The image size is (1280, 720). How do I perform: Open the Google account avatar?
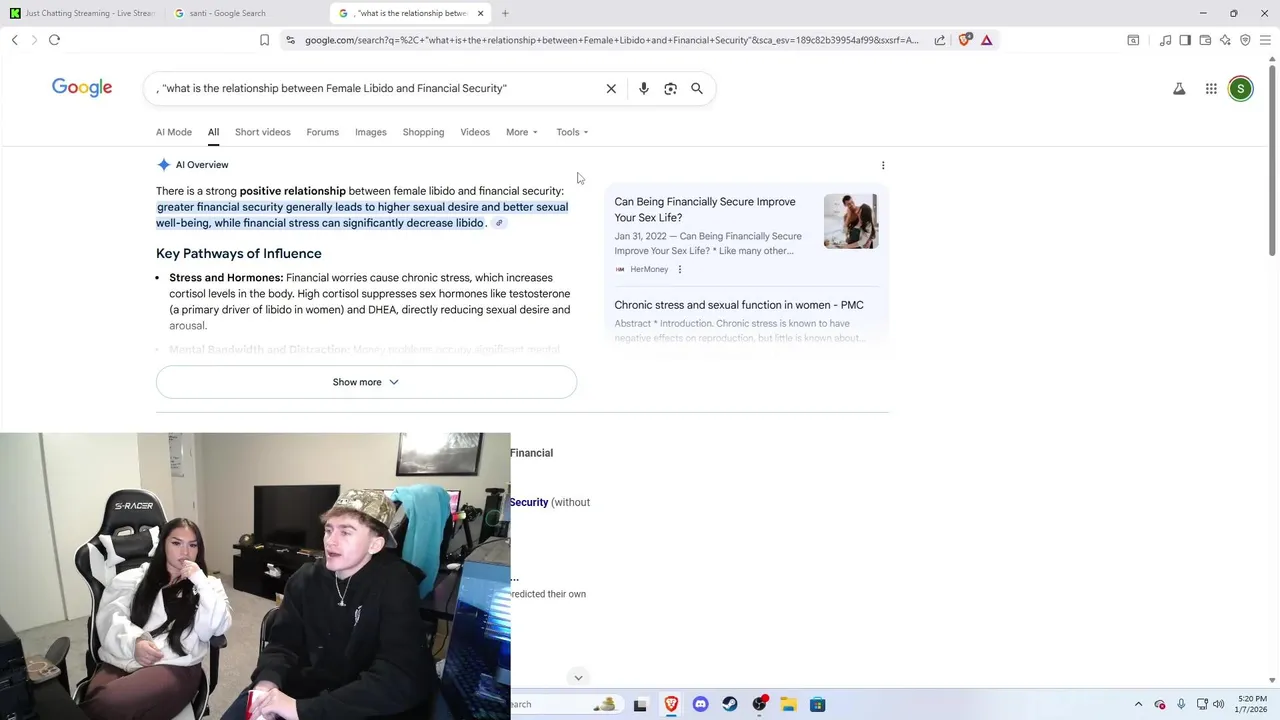(1240, 88)
